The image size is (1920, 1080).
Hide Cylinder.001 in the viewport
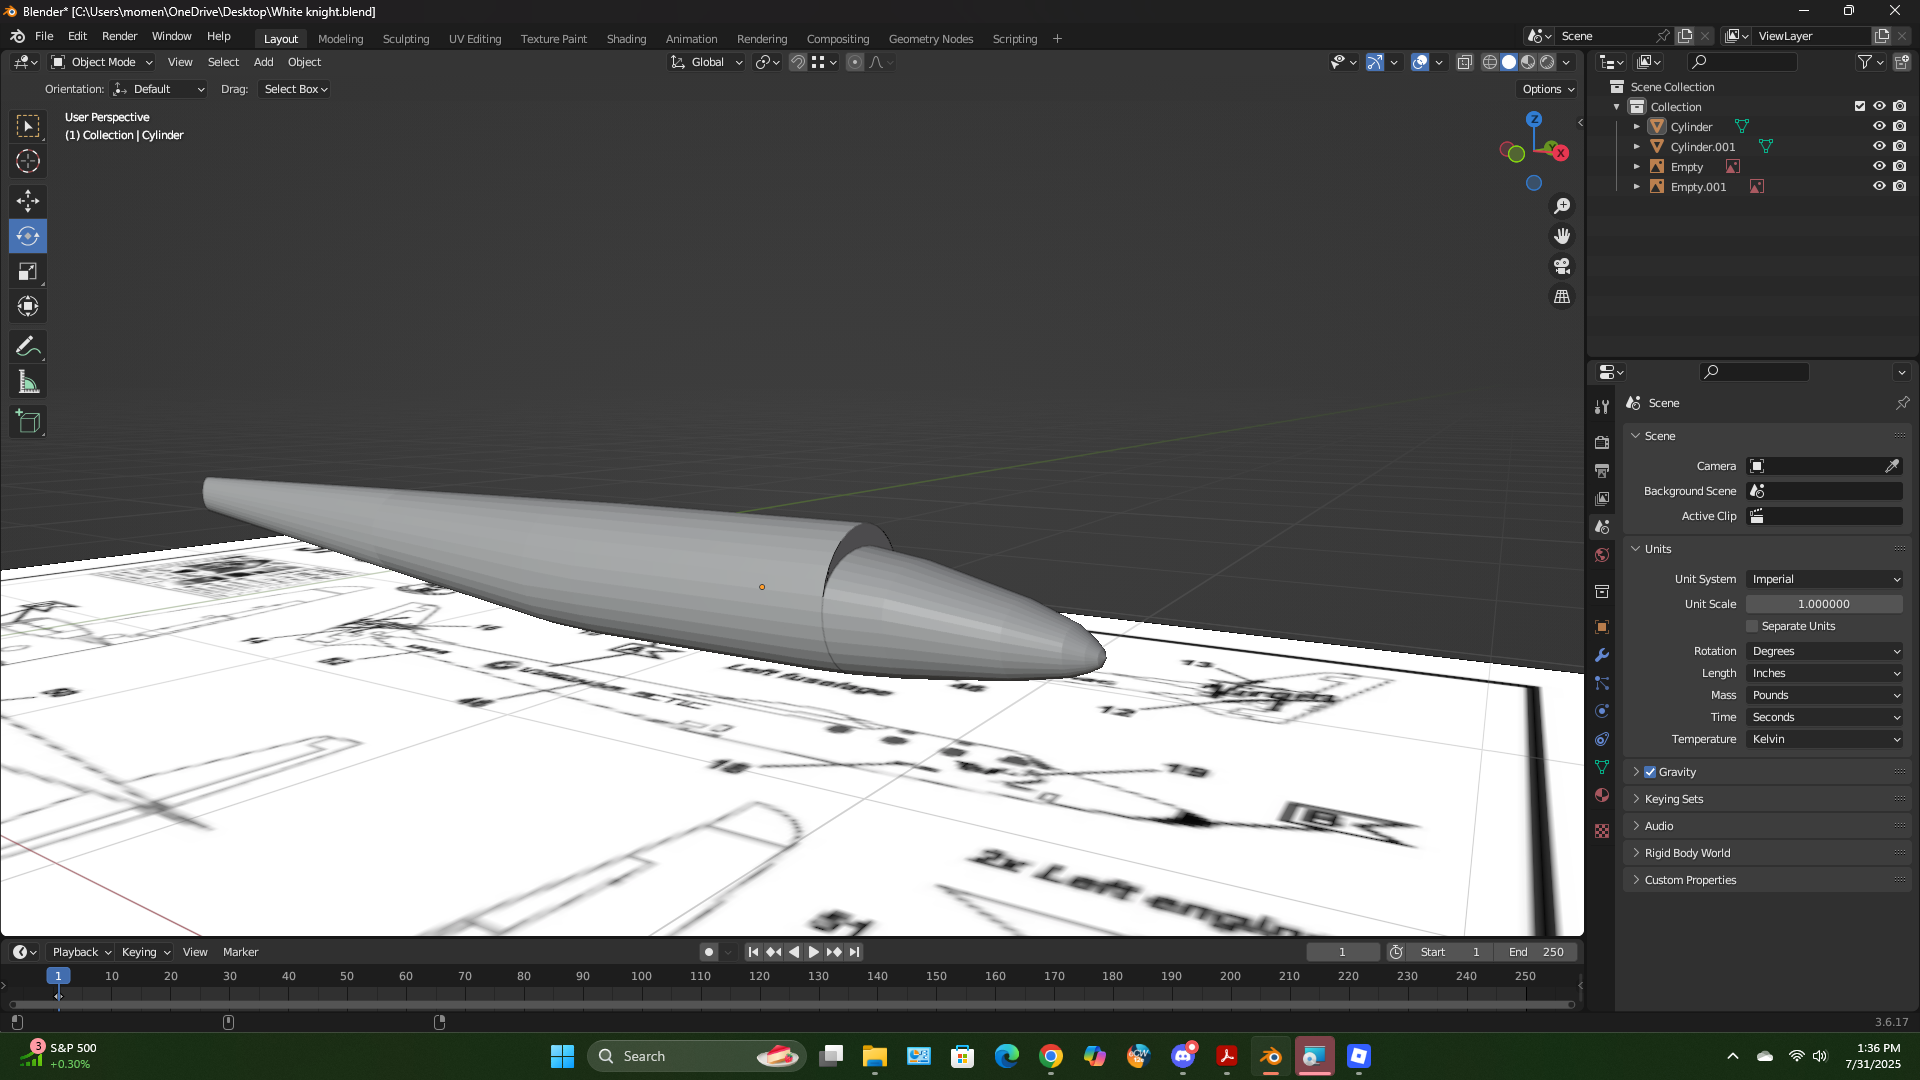pos(1879,147)
